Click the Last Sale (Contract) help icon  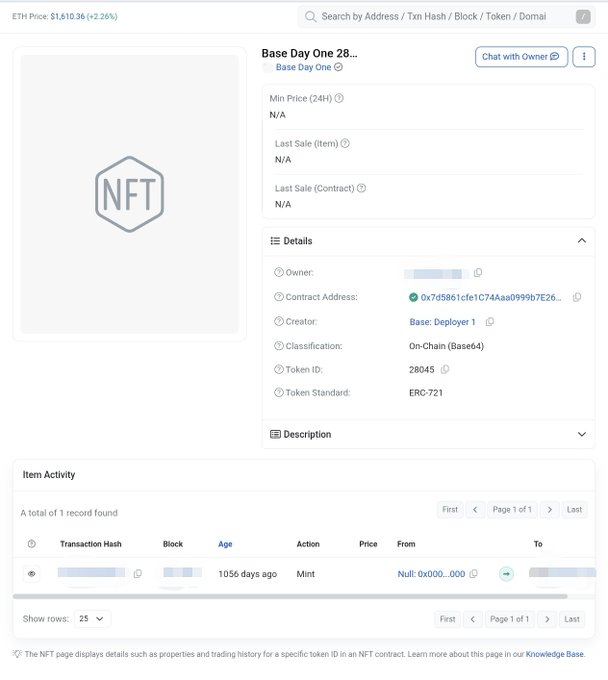361,188
